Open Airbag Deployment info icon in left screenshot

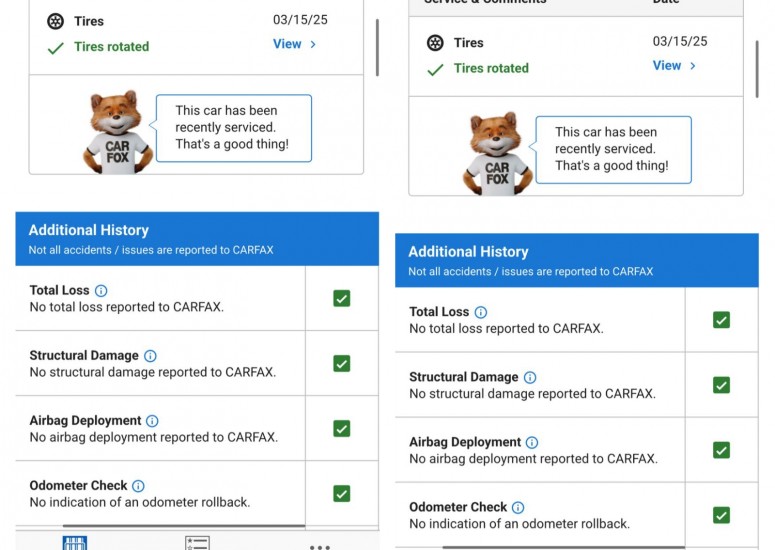click(152, 421)
